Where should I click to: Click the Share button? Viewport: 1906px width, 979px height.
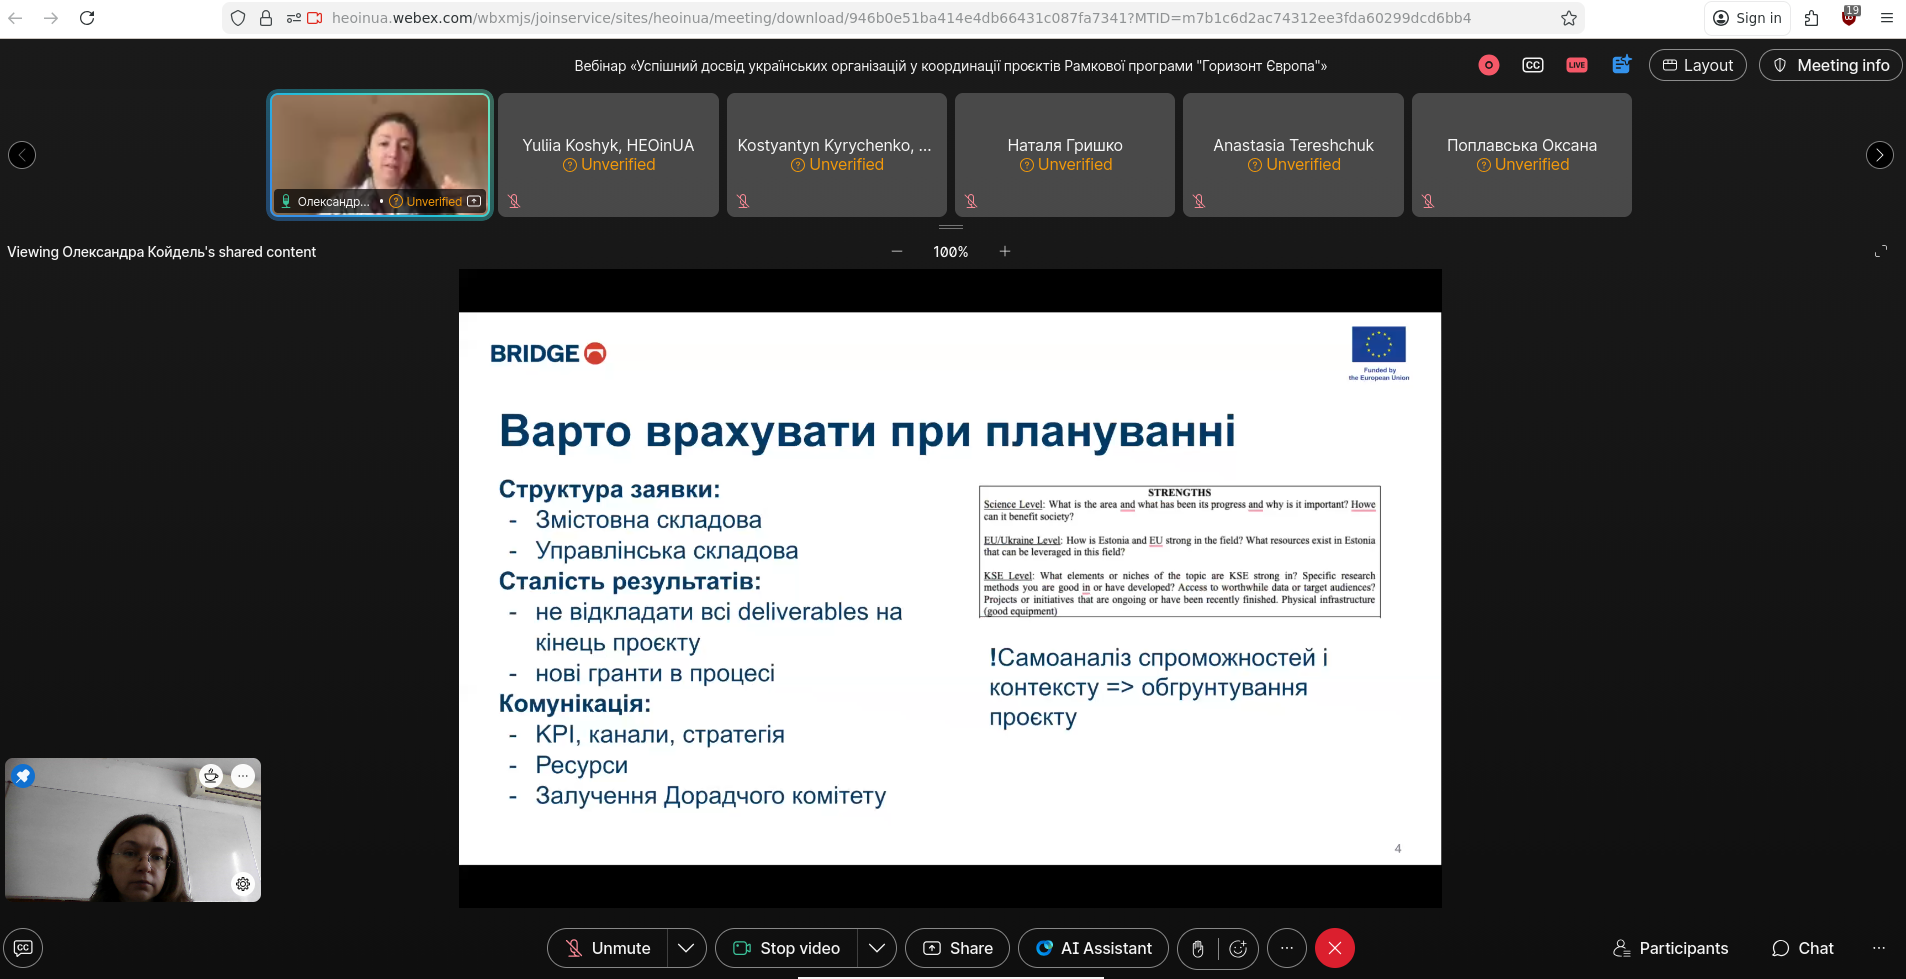tap(957, 948)
